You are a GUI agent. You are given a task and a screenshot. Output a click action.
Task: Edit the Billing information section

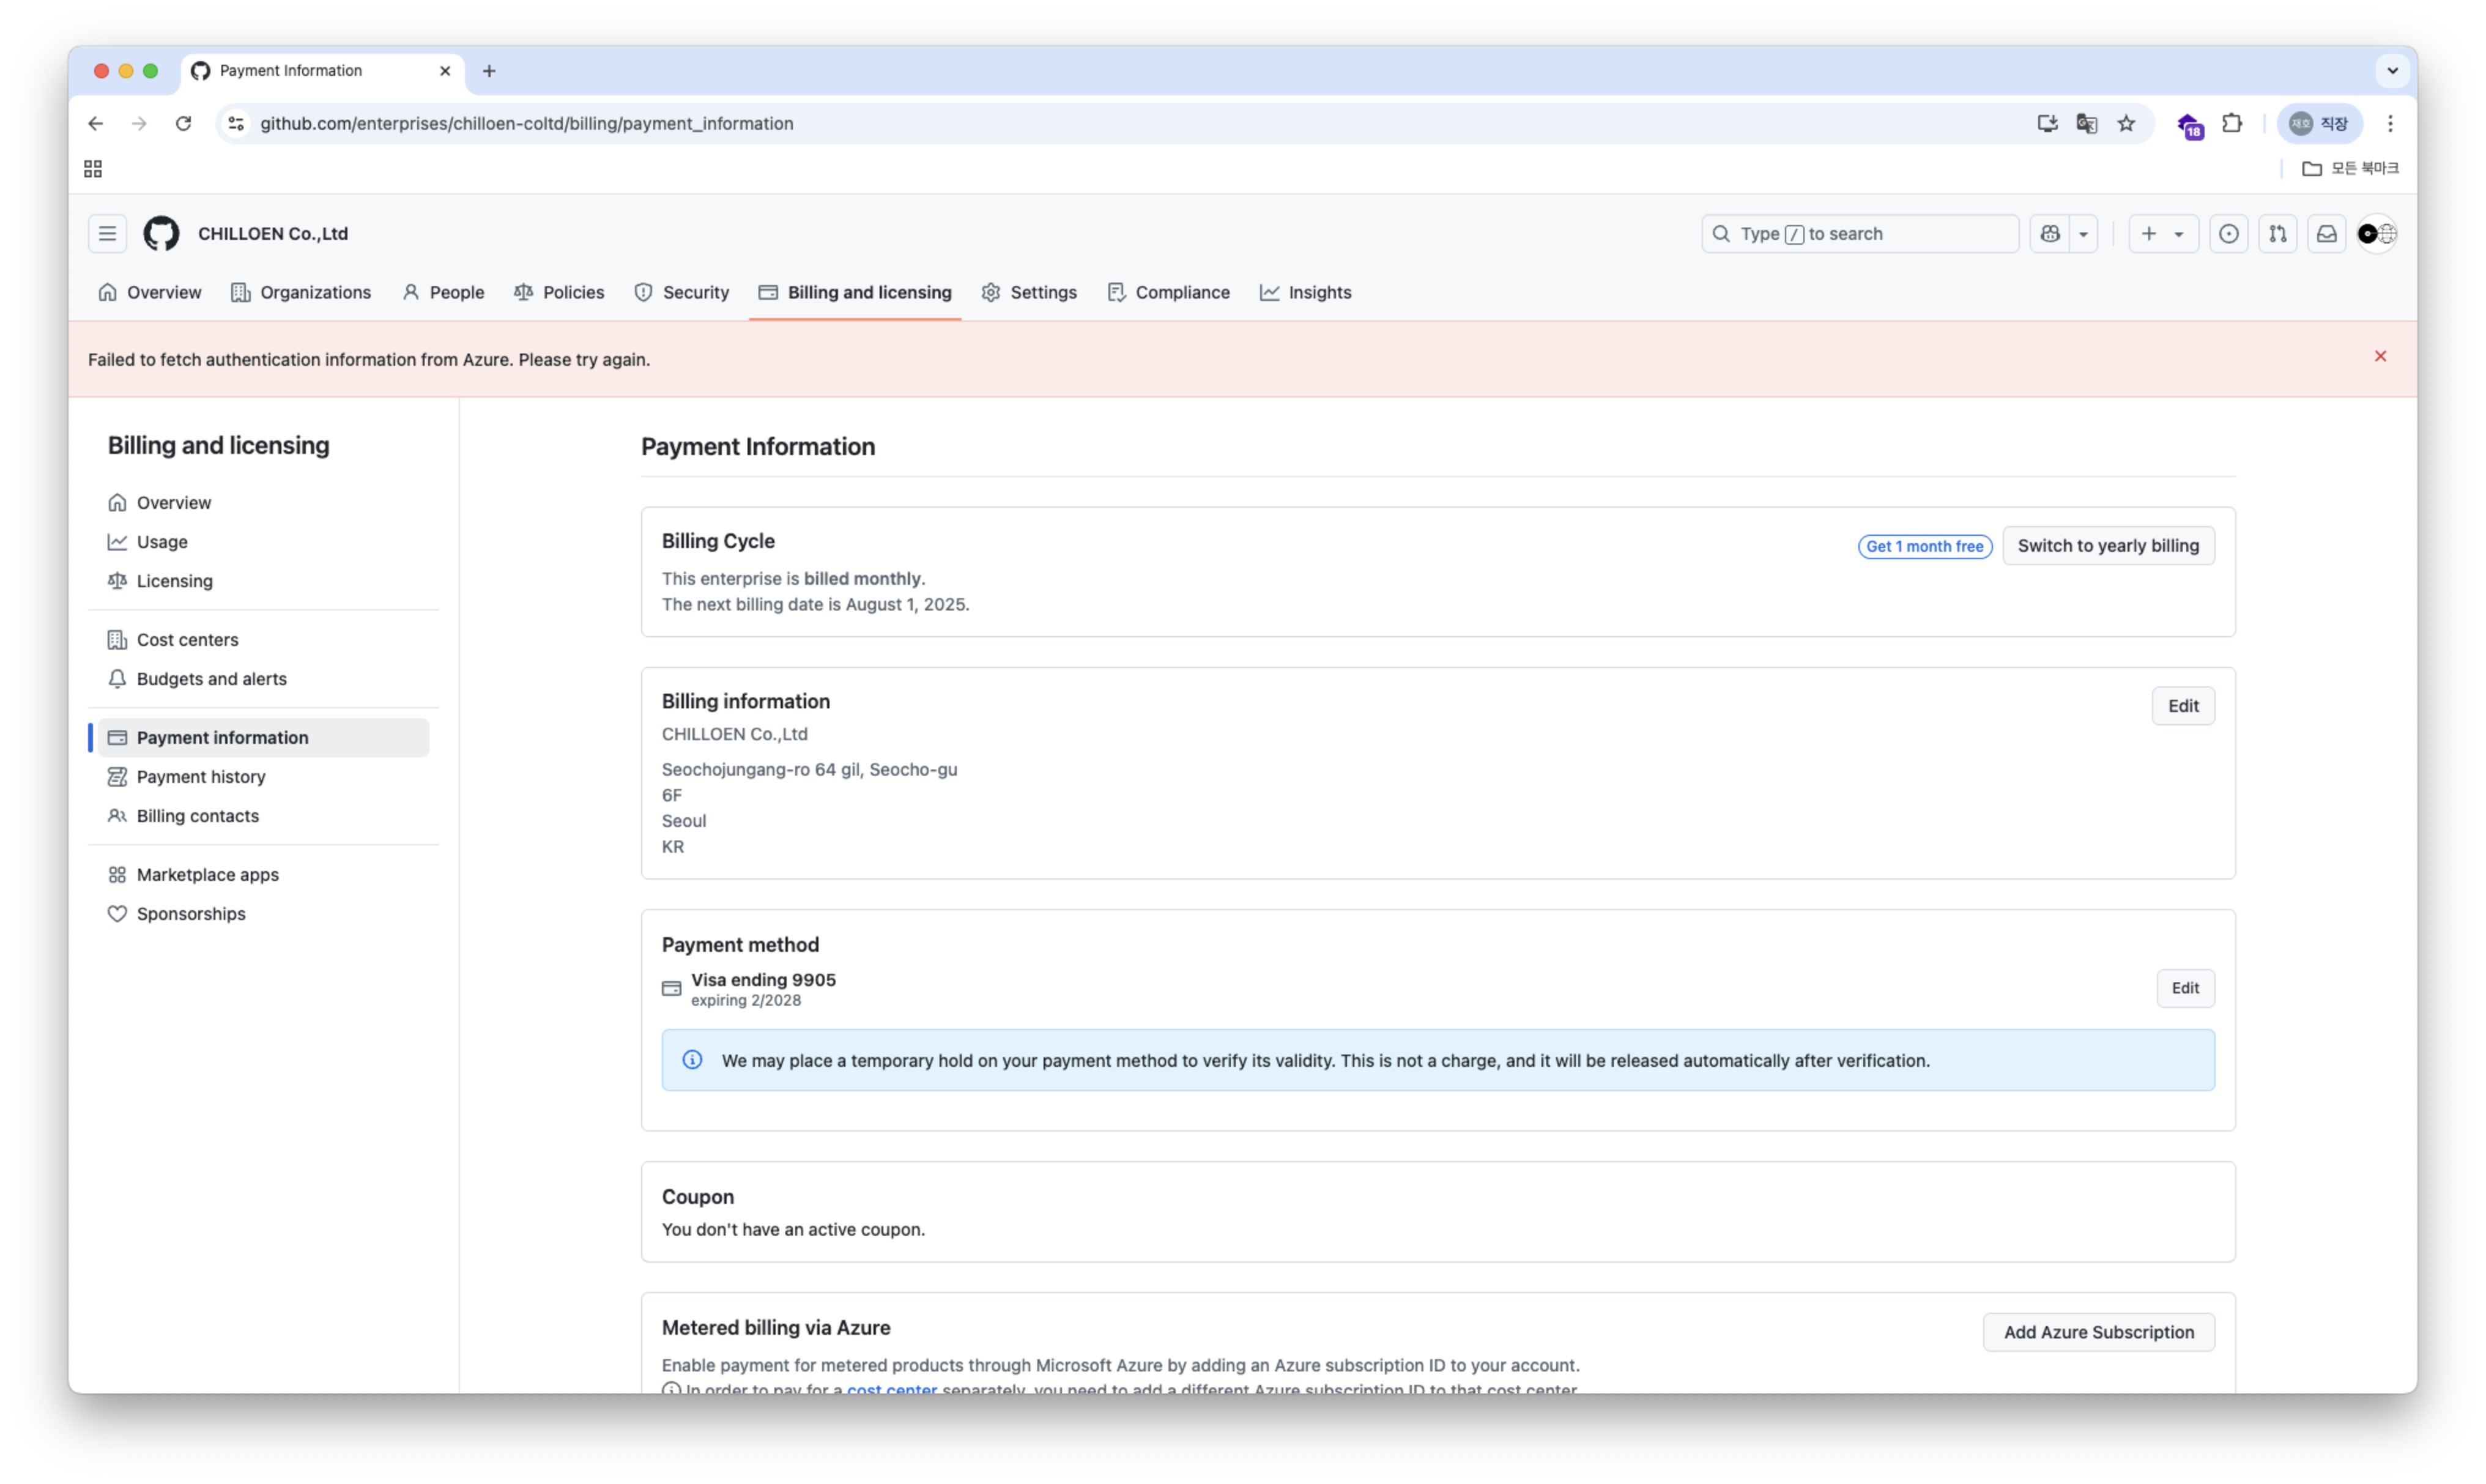pyautogui.click(x=2183, y=706)
